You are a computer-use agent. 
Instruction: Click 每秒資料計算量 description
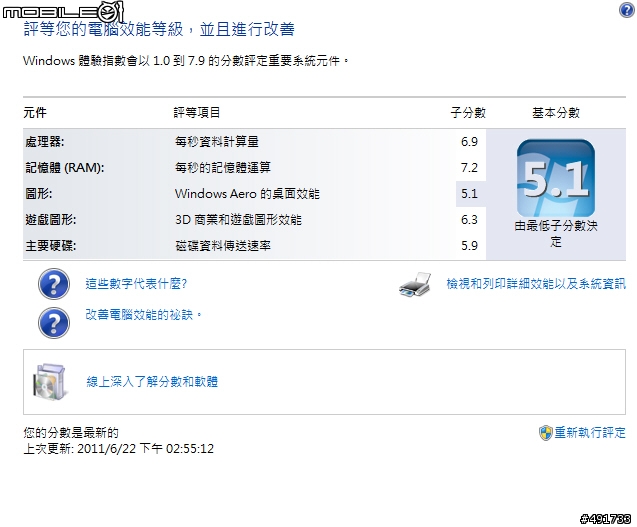(x=217, y=142)
